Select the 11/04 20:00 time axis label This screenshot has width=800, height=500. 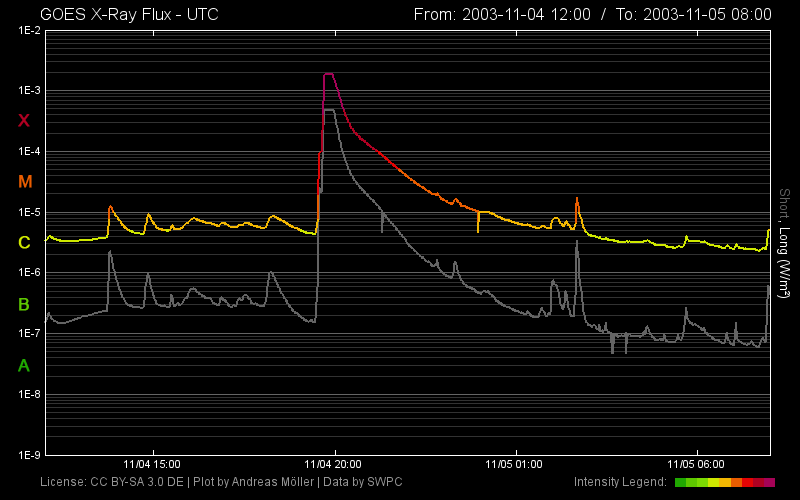coord(333,464)
